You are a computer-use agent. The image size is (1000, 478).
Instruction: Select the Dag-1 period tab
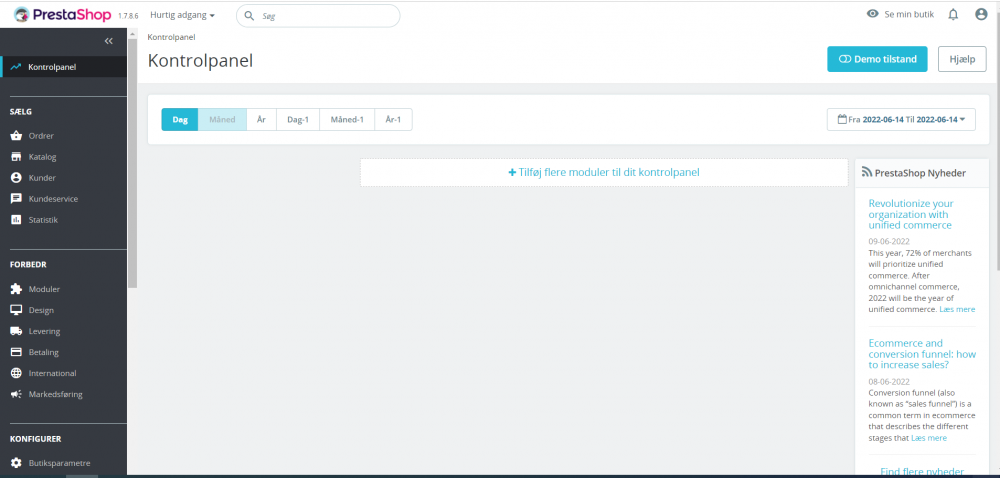pos(298,119)
